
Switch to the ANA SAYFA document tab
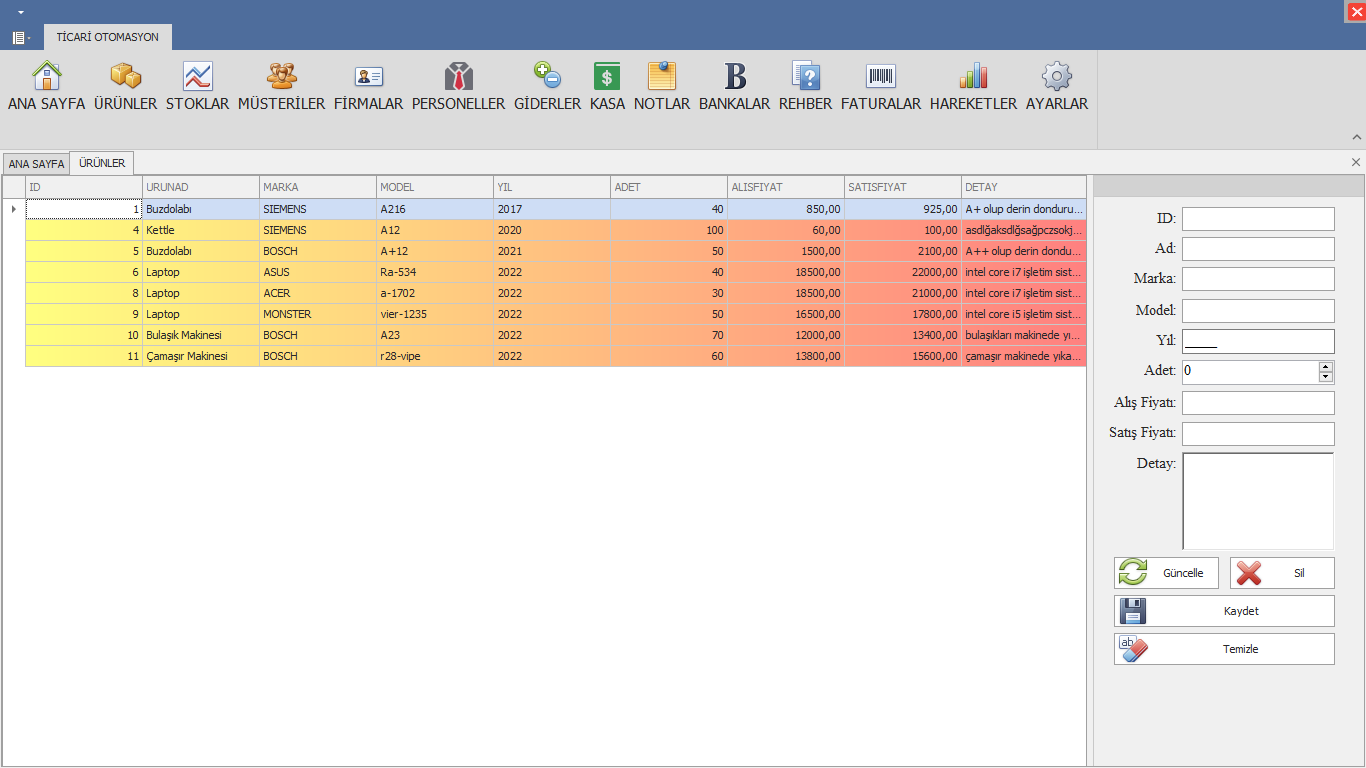click(36, 163)
